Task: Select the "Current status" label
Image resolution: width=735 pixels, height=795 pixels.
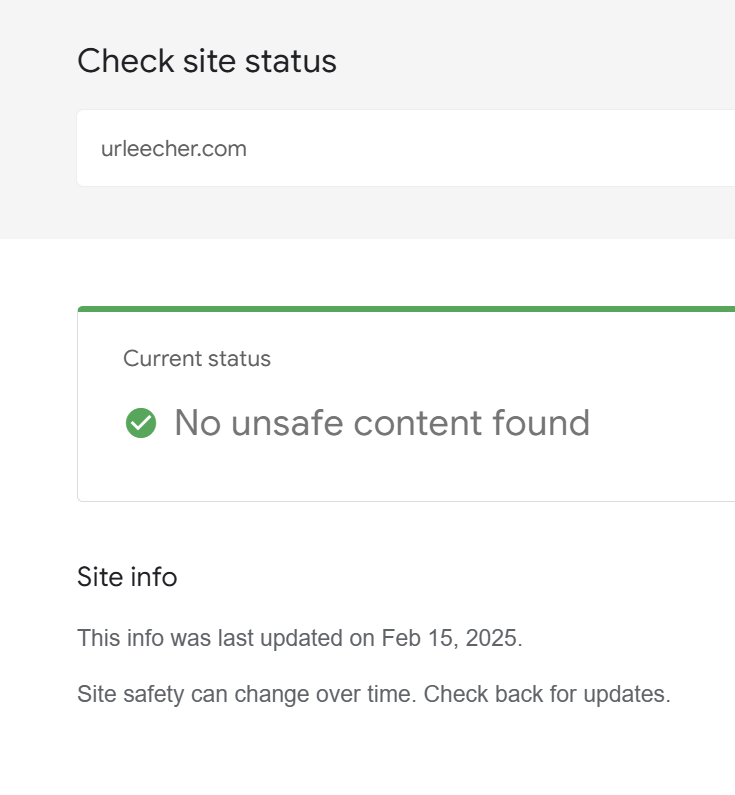Action: coord(197,359)
